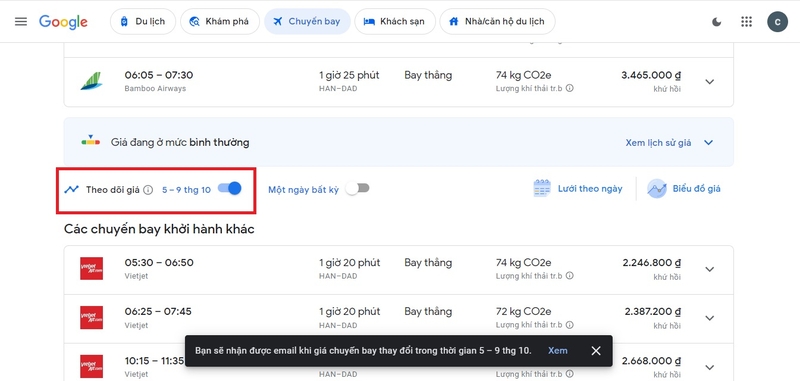The height and width of the screenshot is (381, 800).
Task: Click 1 giờ 25 phút duration
Action: pos(349,75)
